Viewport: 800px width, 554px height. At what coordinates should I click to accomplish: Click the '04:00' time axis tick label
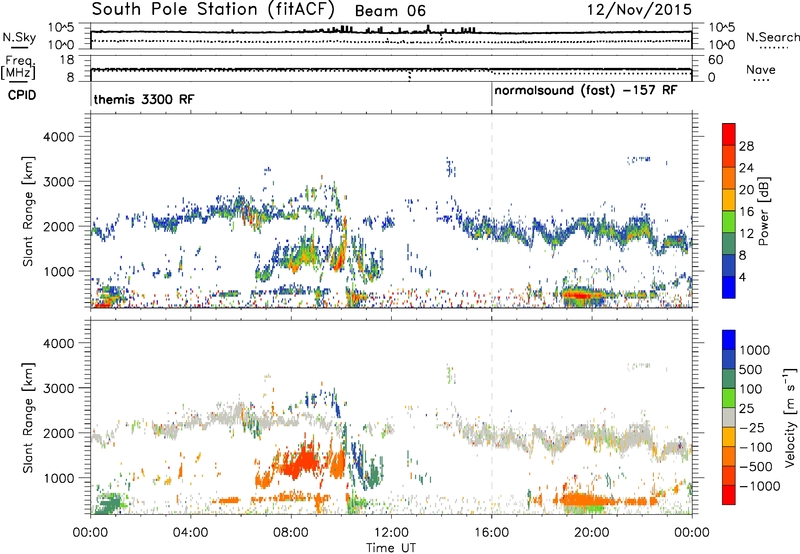point(190,533)
